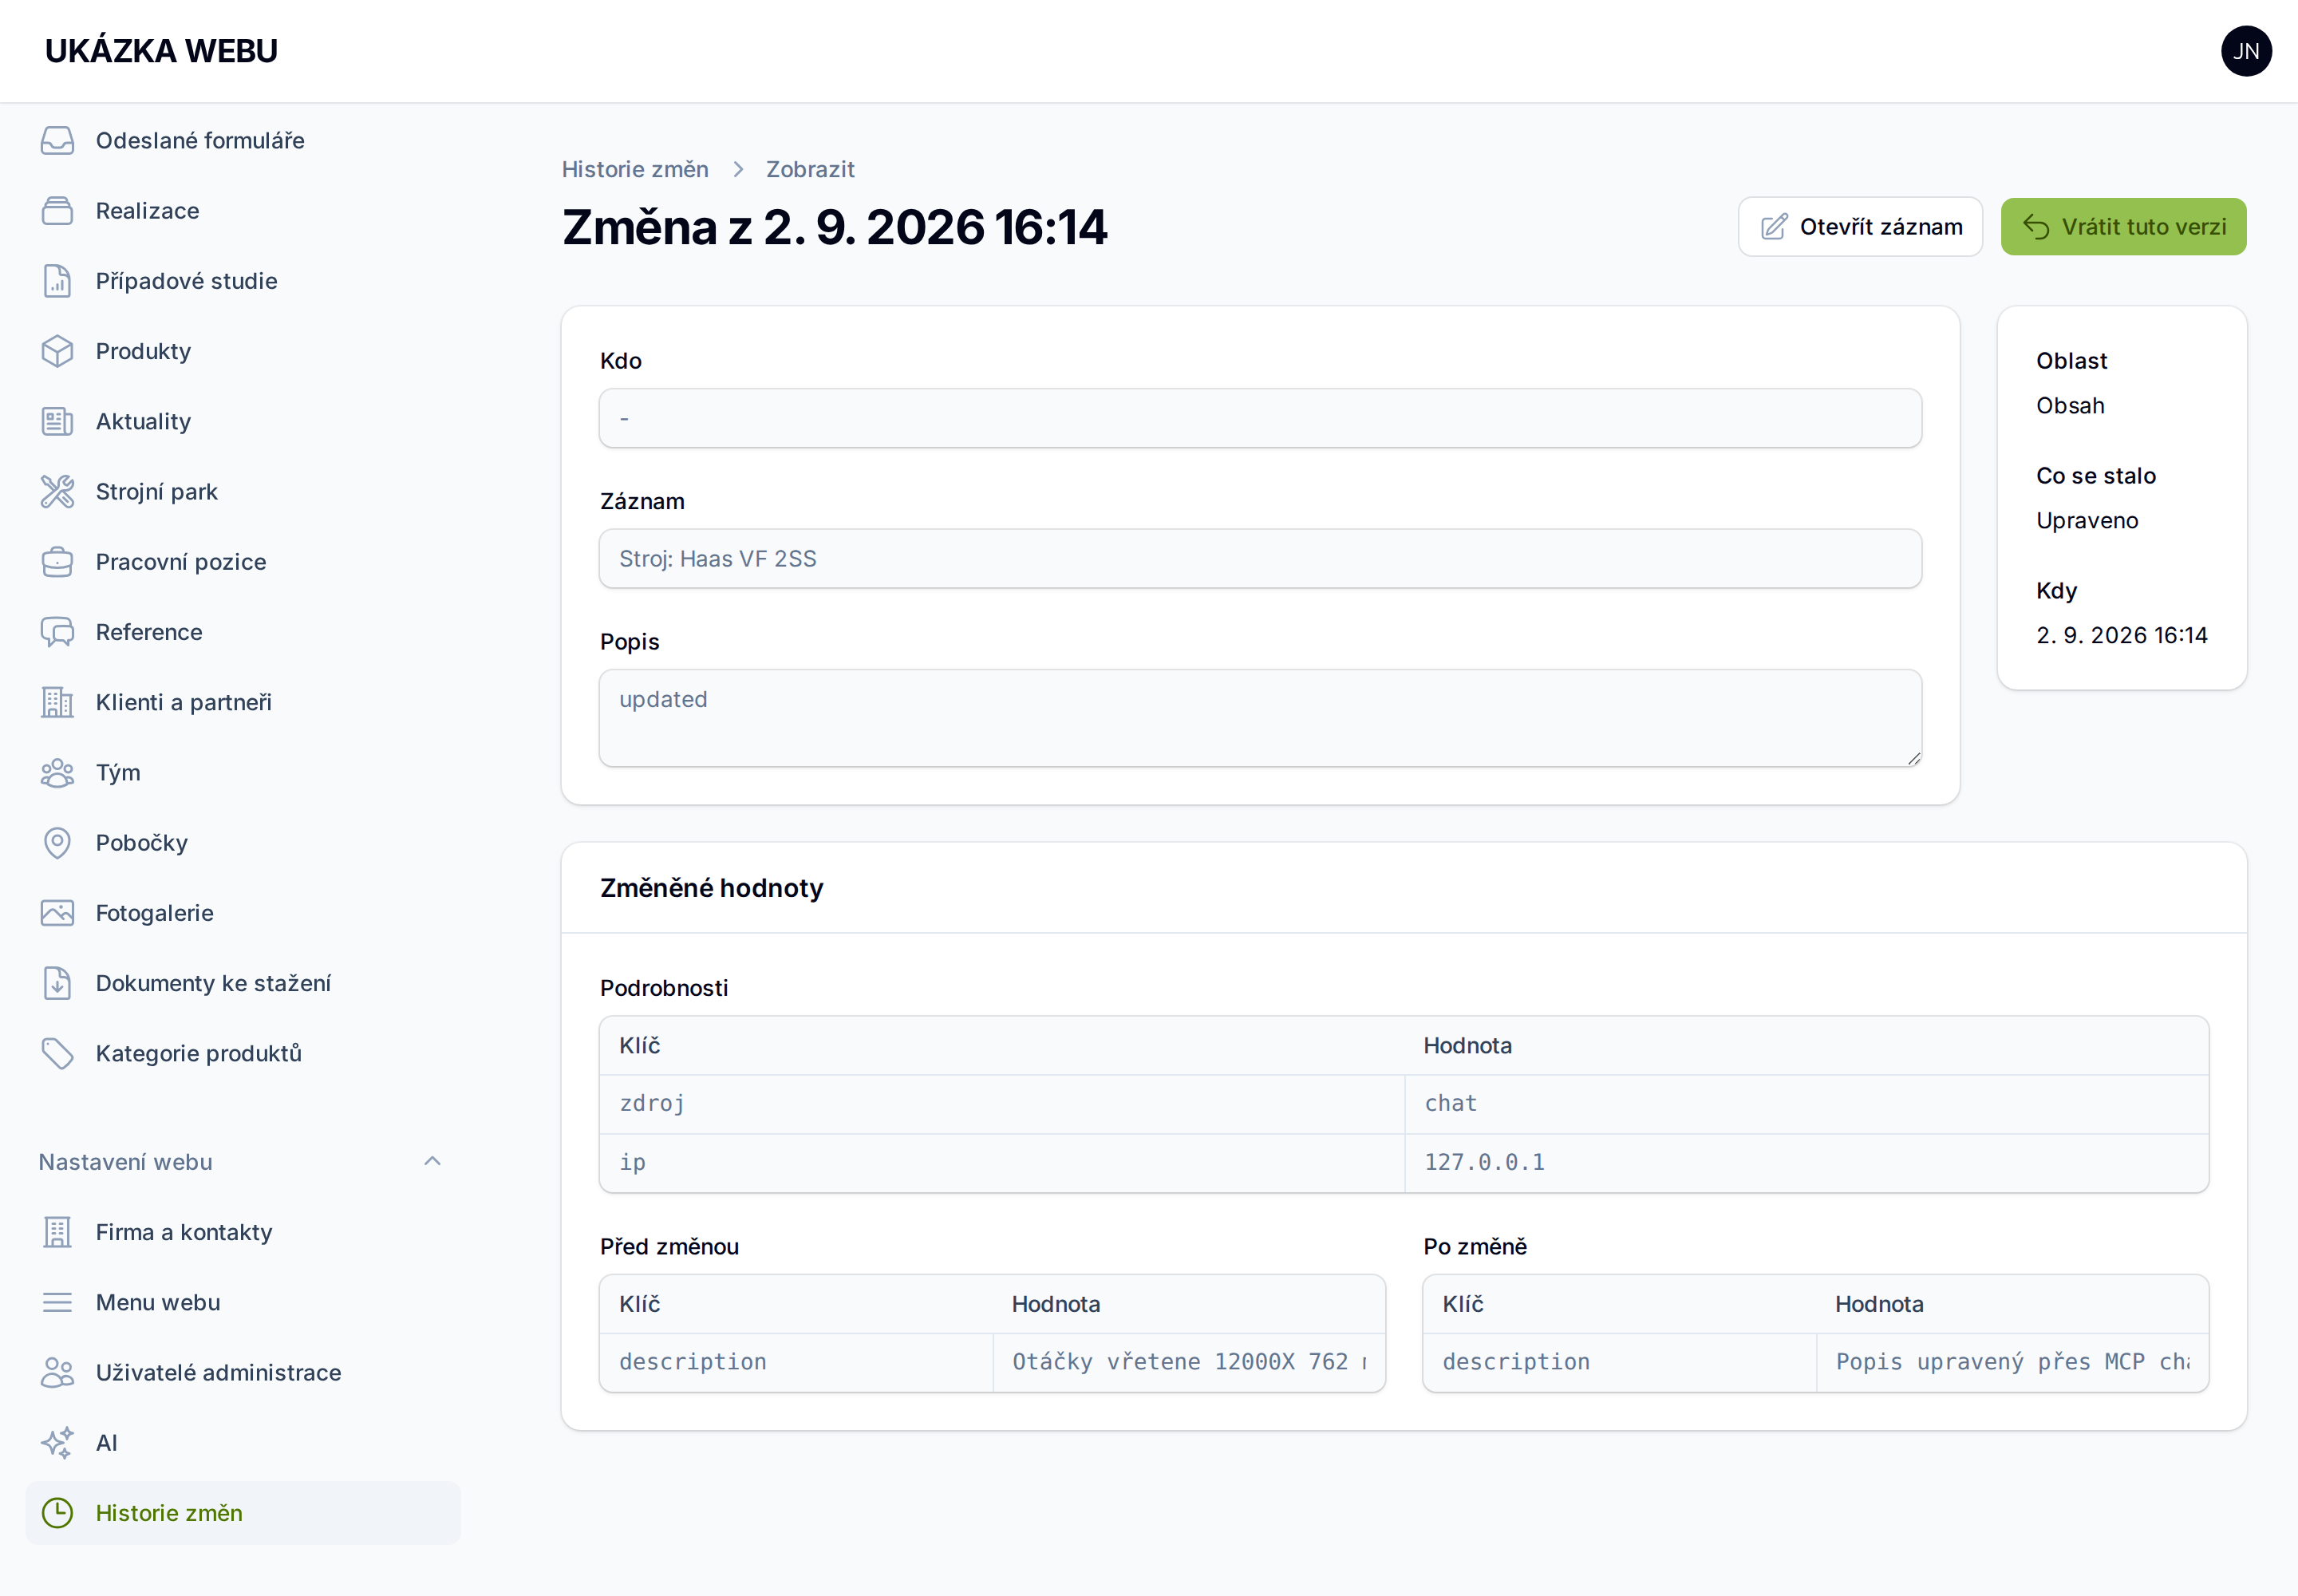Click the Aktuality newspaper icon

(57, 421)
